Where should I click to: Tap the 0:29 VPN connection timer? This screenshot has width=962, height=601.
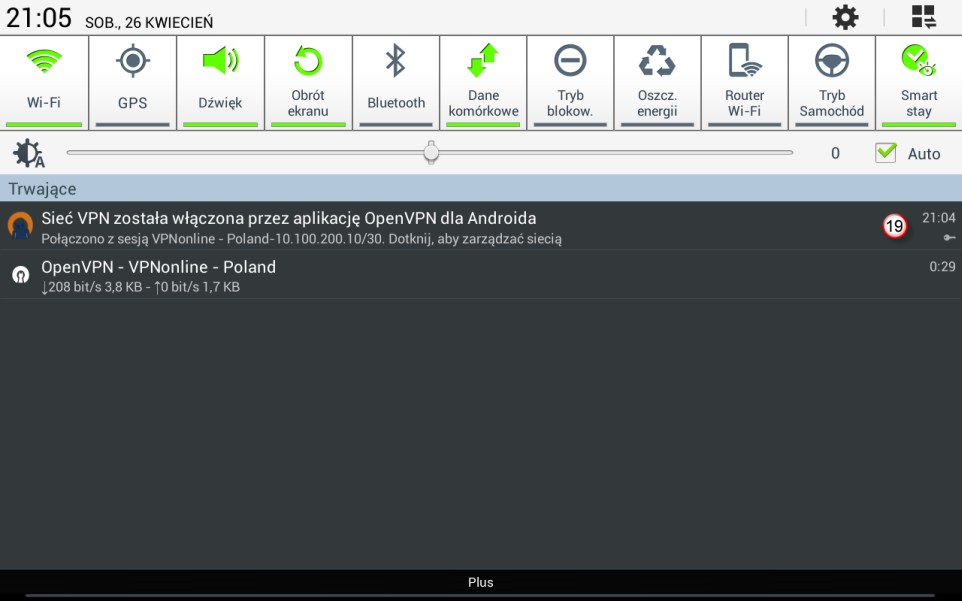pyautogui.click(x=942, y=266)
